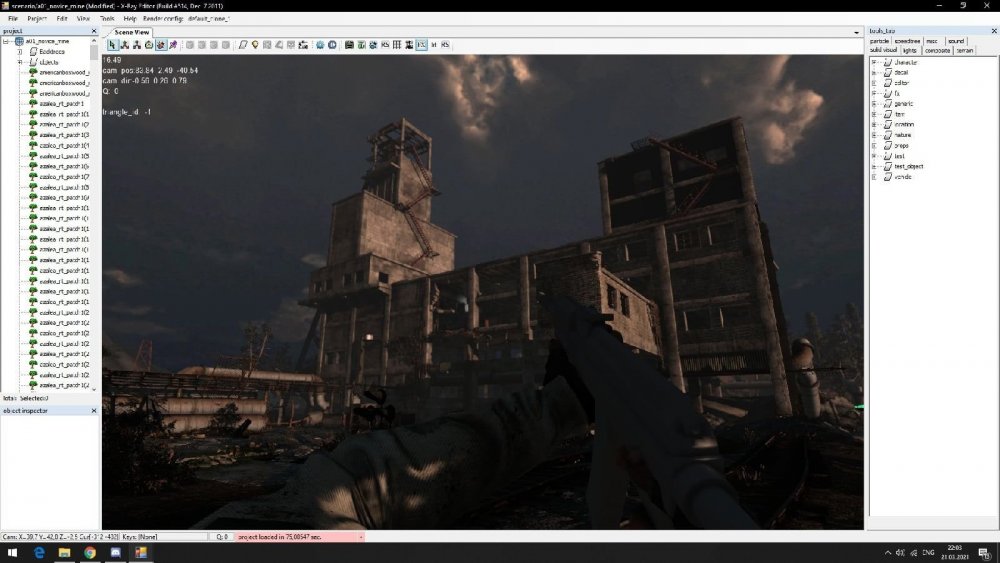Screen dimensions: 1000x563
Task: Open the taskbar clock and date
Action: tap(955, 552)
